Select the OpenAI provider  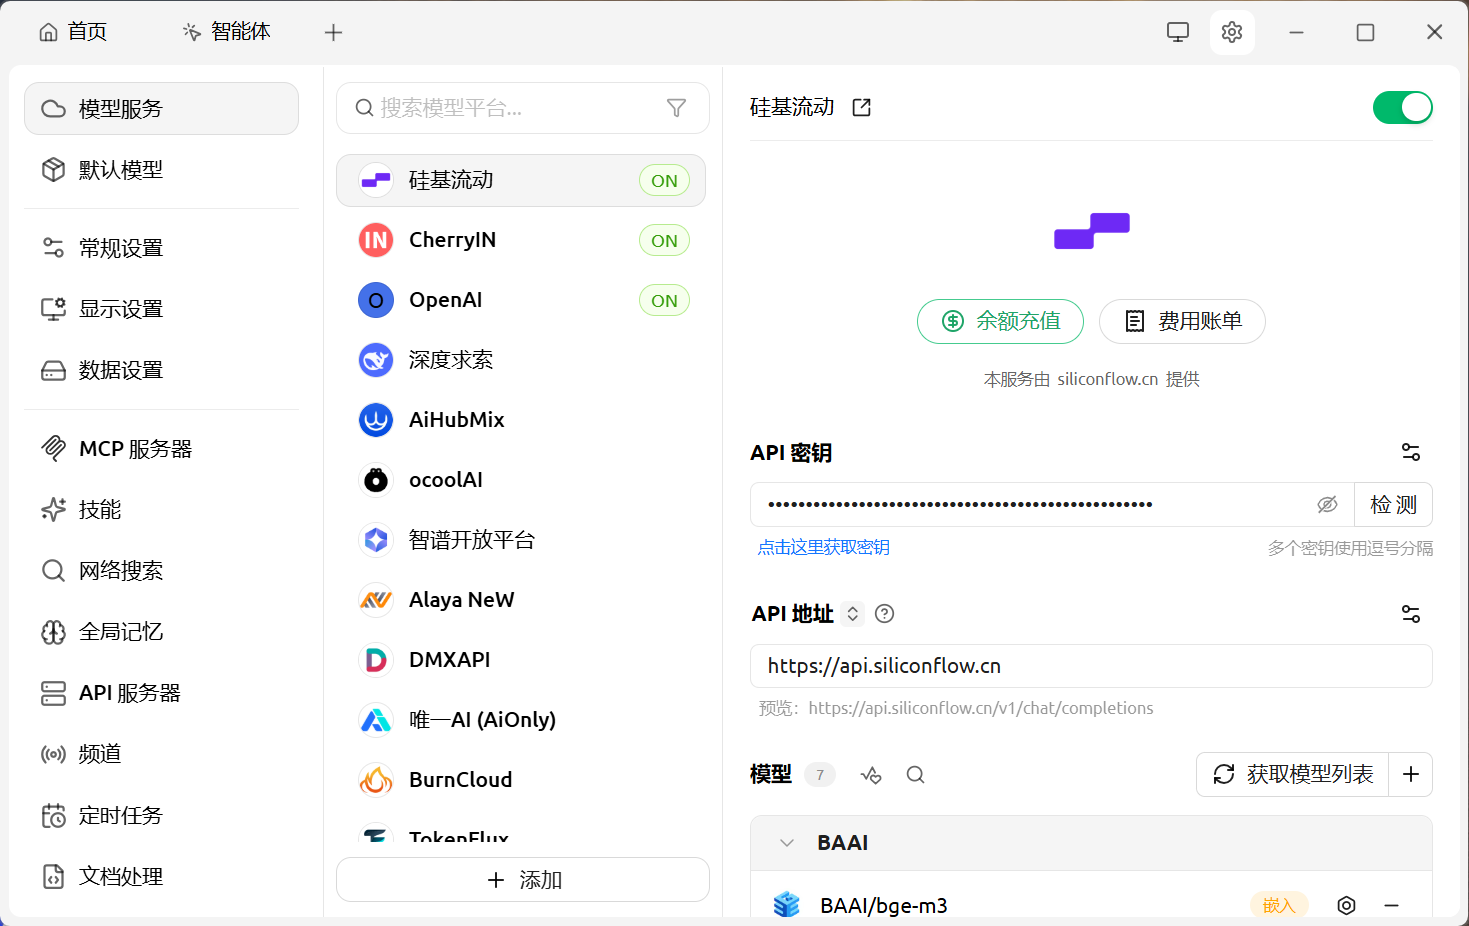[521, 300]
